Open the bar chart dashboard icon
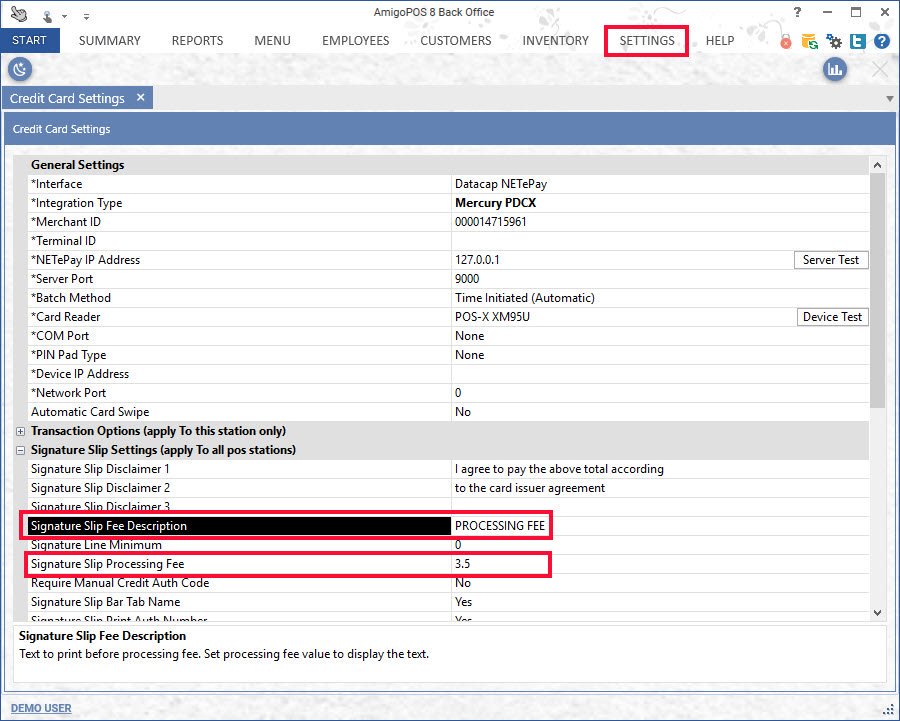Screen dimensions: 900x721 (x=834, y=69)
